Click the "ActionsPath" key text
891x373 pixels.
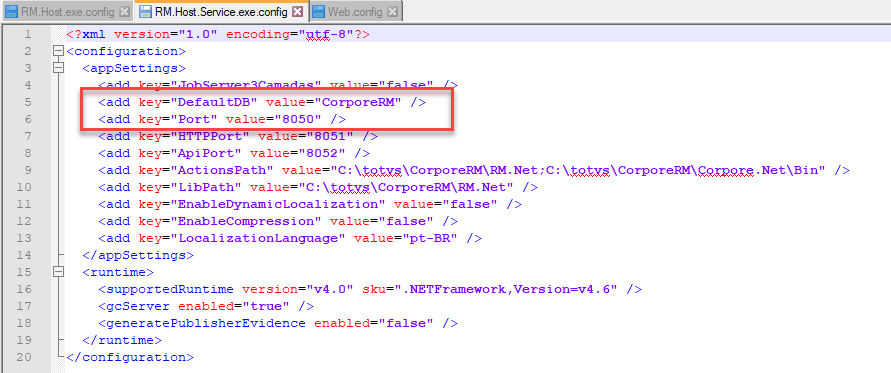pyautogui.click(x=223, y=171)
